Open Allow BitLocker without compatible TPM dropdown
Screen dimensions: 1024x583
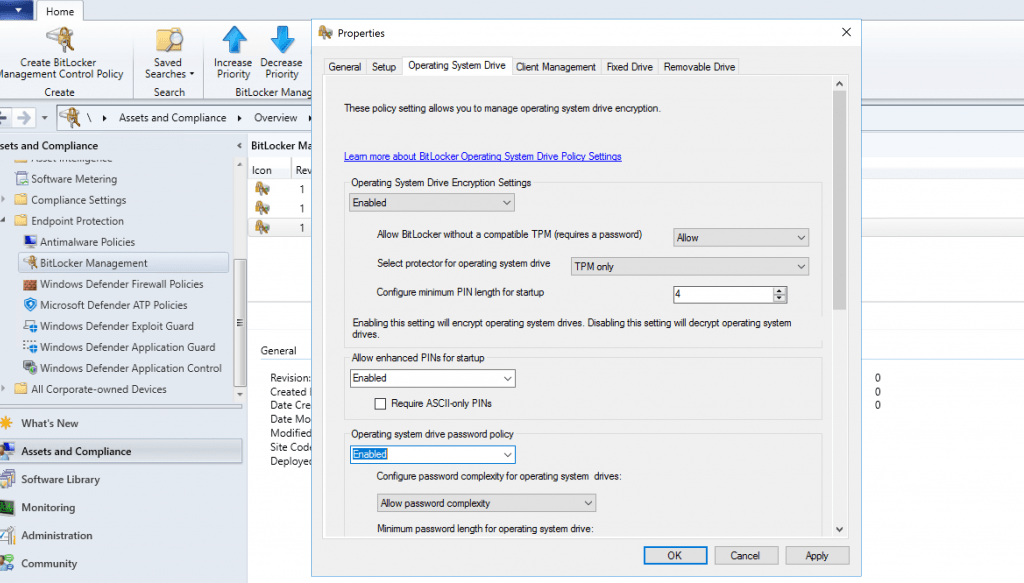tap(741, 238)
